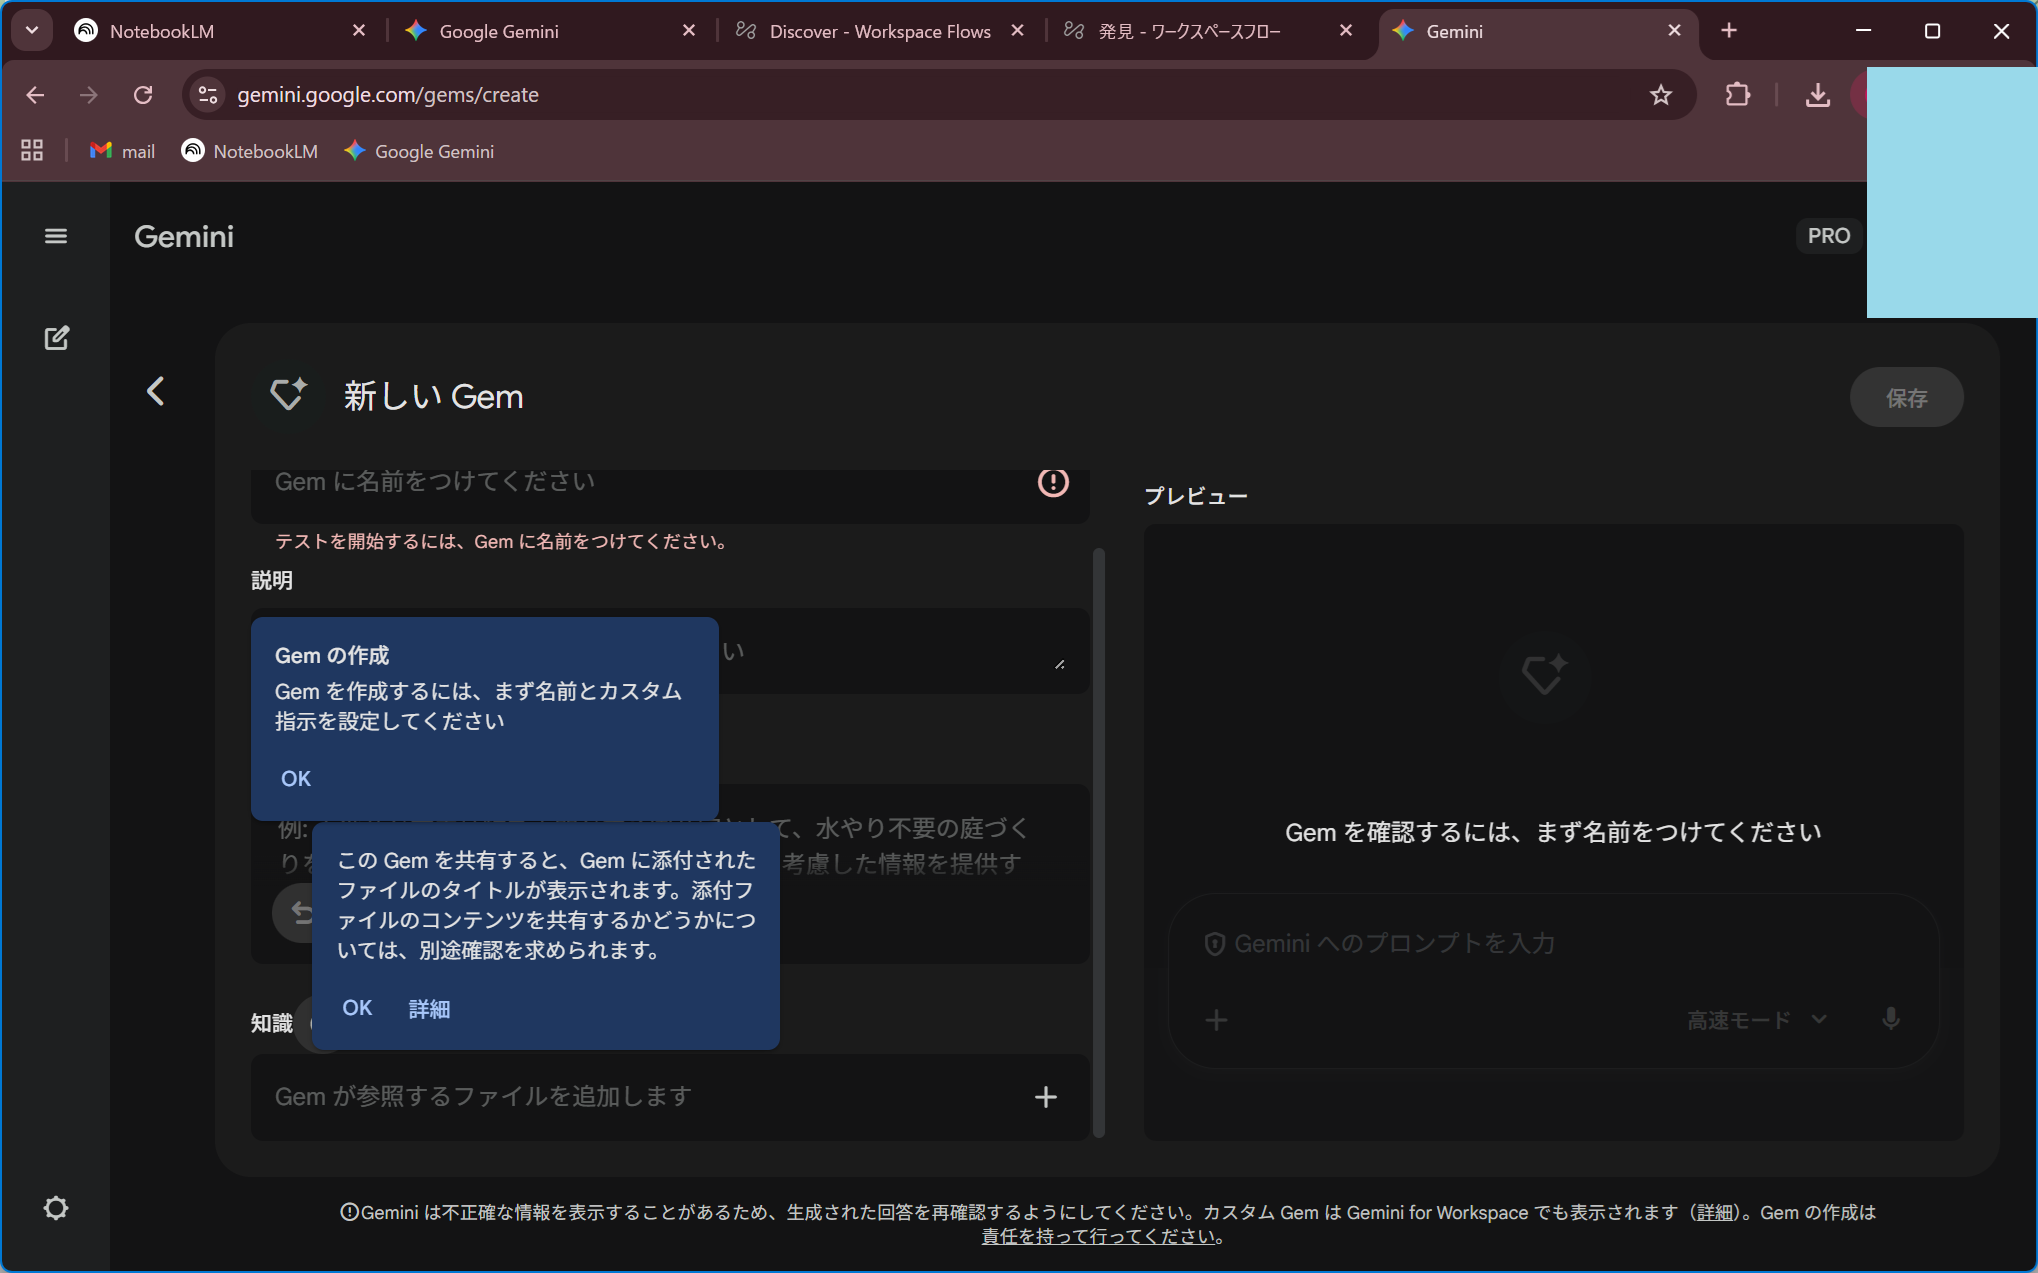Image resolution: width=2038 pixels, height=1273 pixels.
Task: Click the back arrow beside 新しい Gem
Action: 156,391
